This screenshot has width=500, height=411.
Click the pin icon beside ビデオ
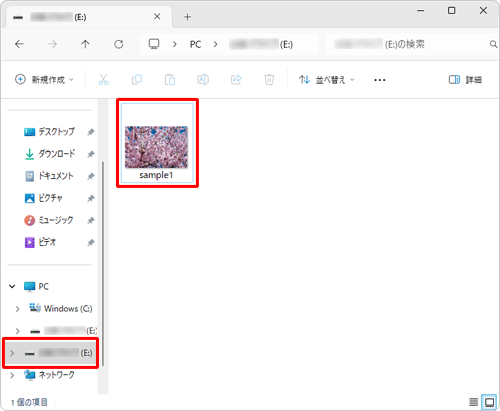coord(90,242)
